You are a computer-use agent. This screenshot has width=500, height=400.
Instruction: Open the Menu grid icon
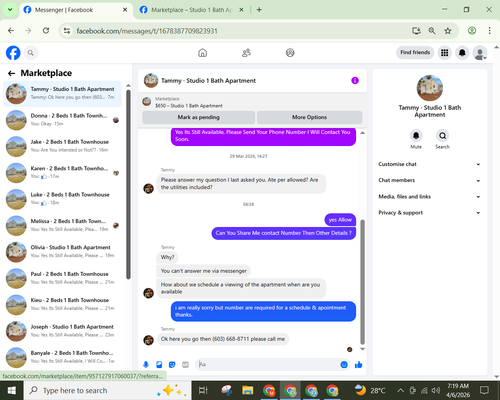click(x=444, y=53)
